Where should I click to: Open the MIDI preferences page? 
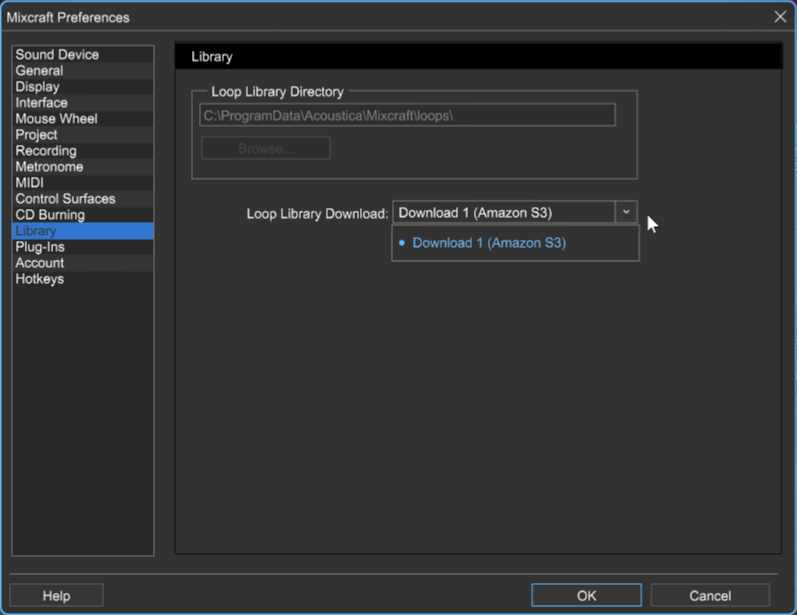click(x=83, y=183)
